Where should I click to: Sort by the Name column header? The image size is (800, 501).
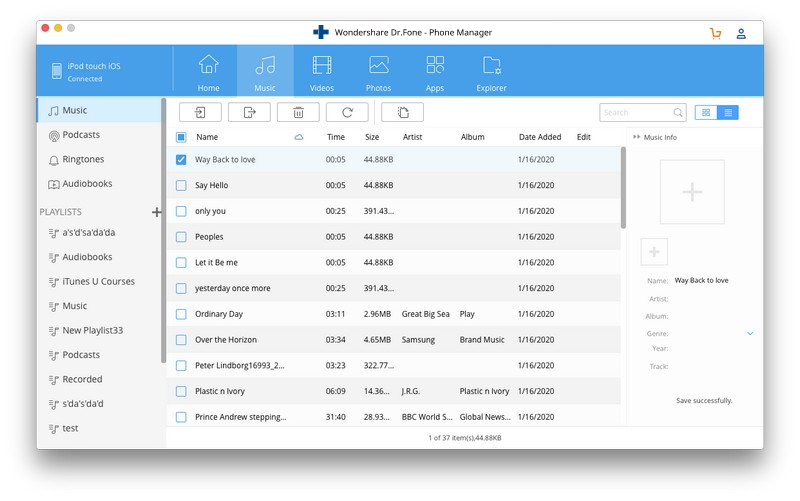click(x=207, y=137)
